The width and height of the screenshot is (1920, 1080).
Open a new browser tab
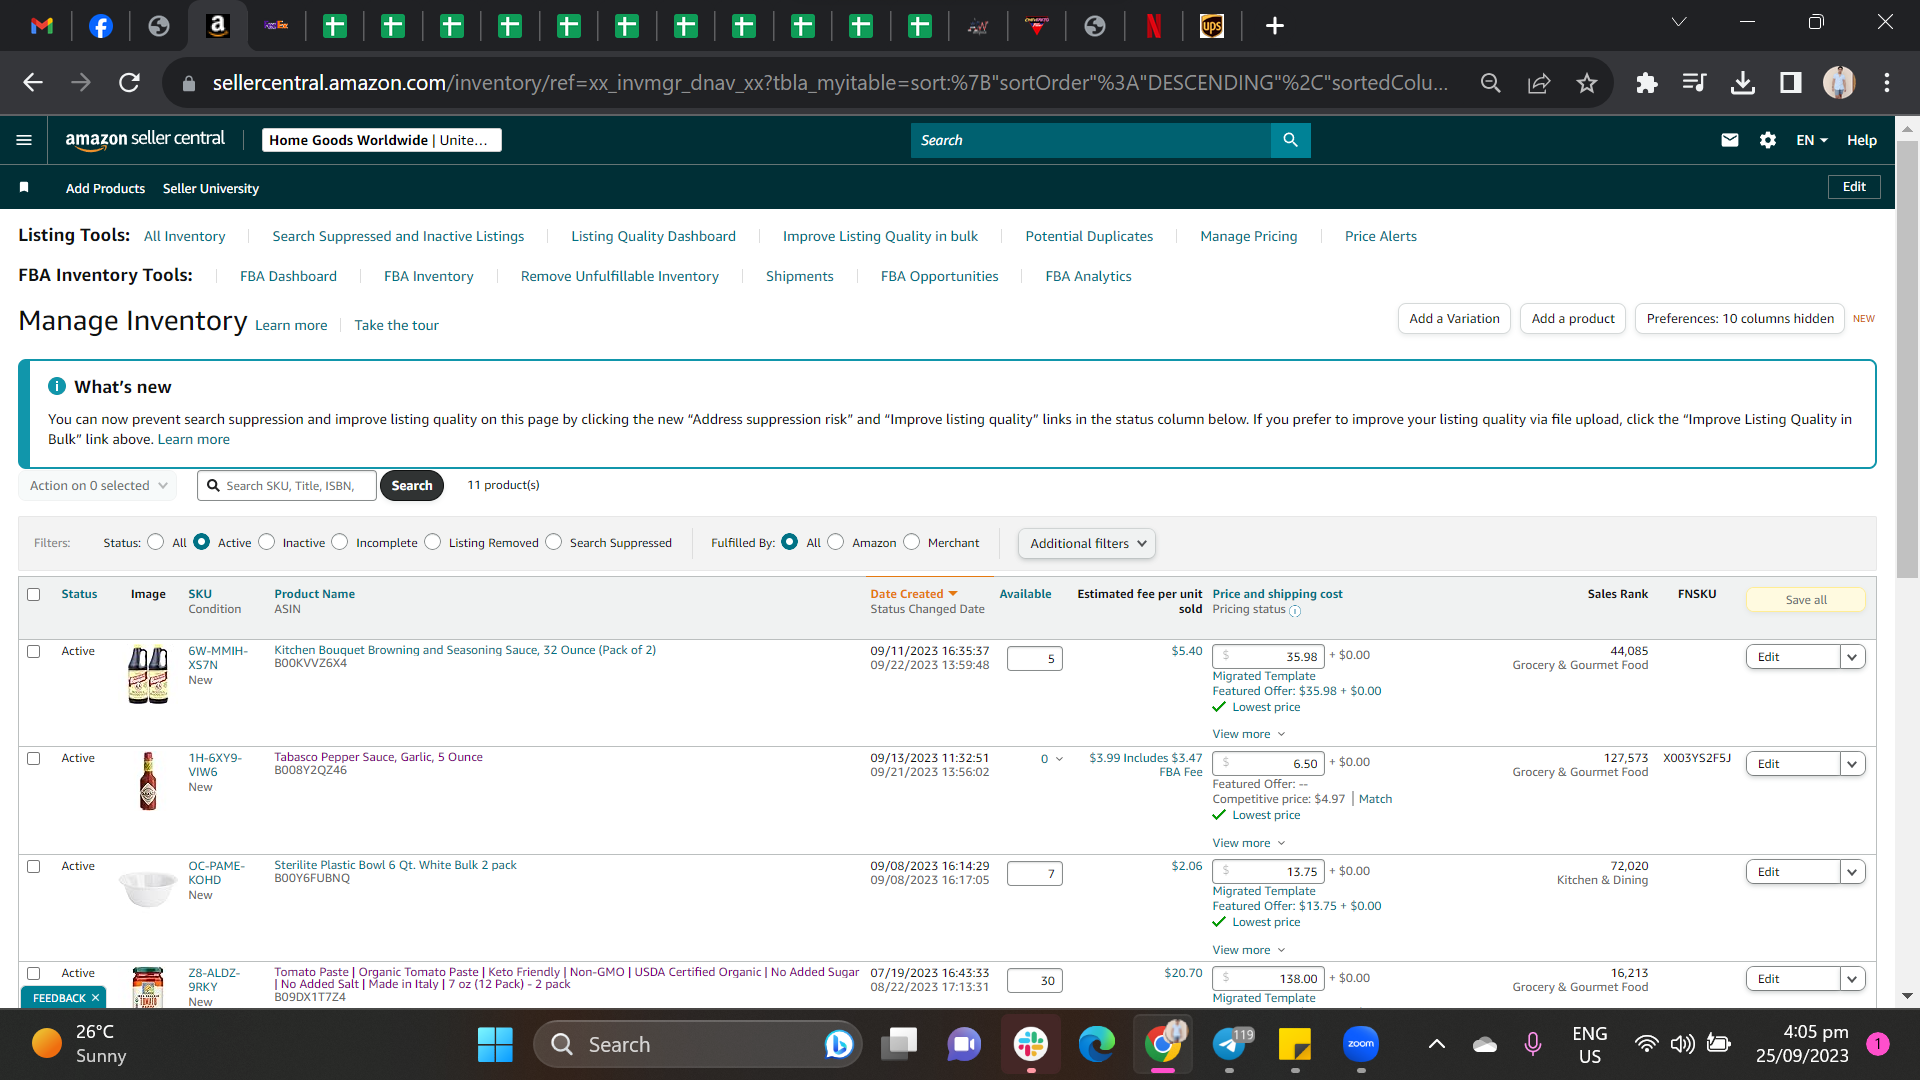[1275, 26]
